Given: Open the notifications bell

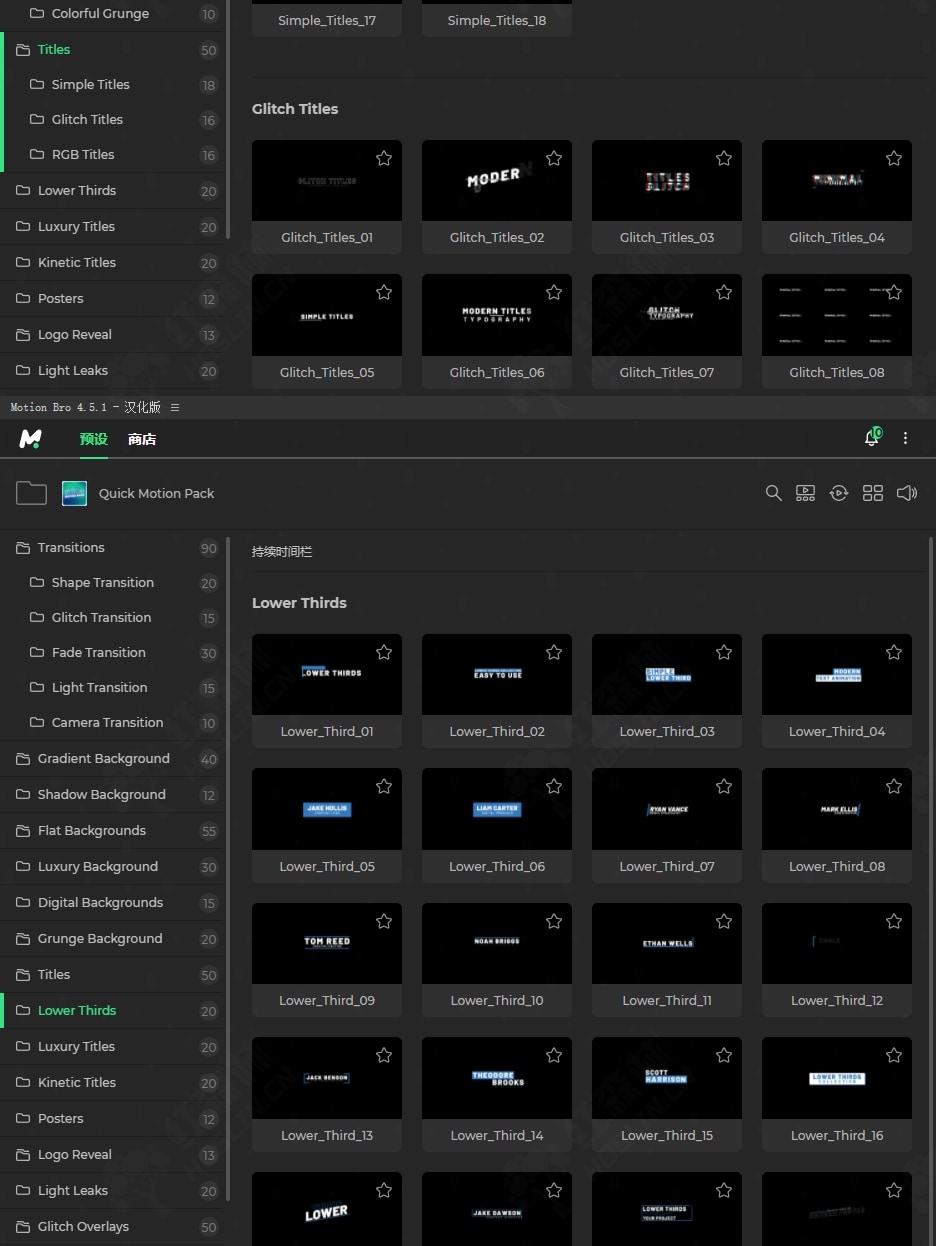Looking at the screenshot, I should (x=872, y=438).
